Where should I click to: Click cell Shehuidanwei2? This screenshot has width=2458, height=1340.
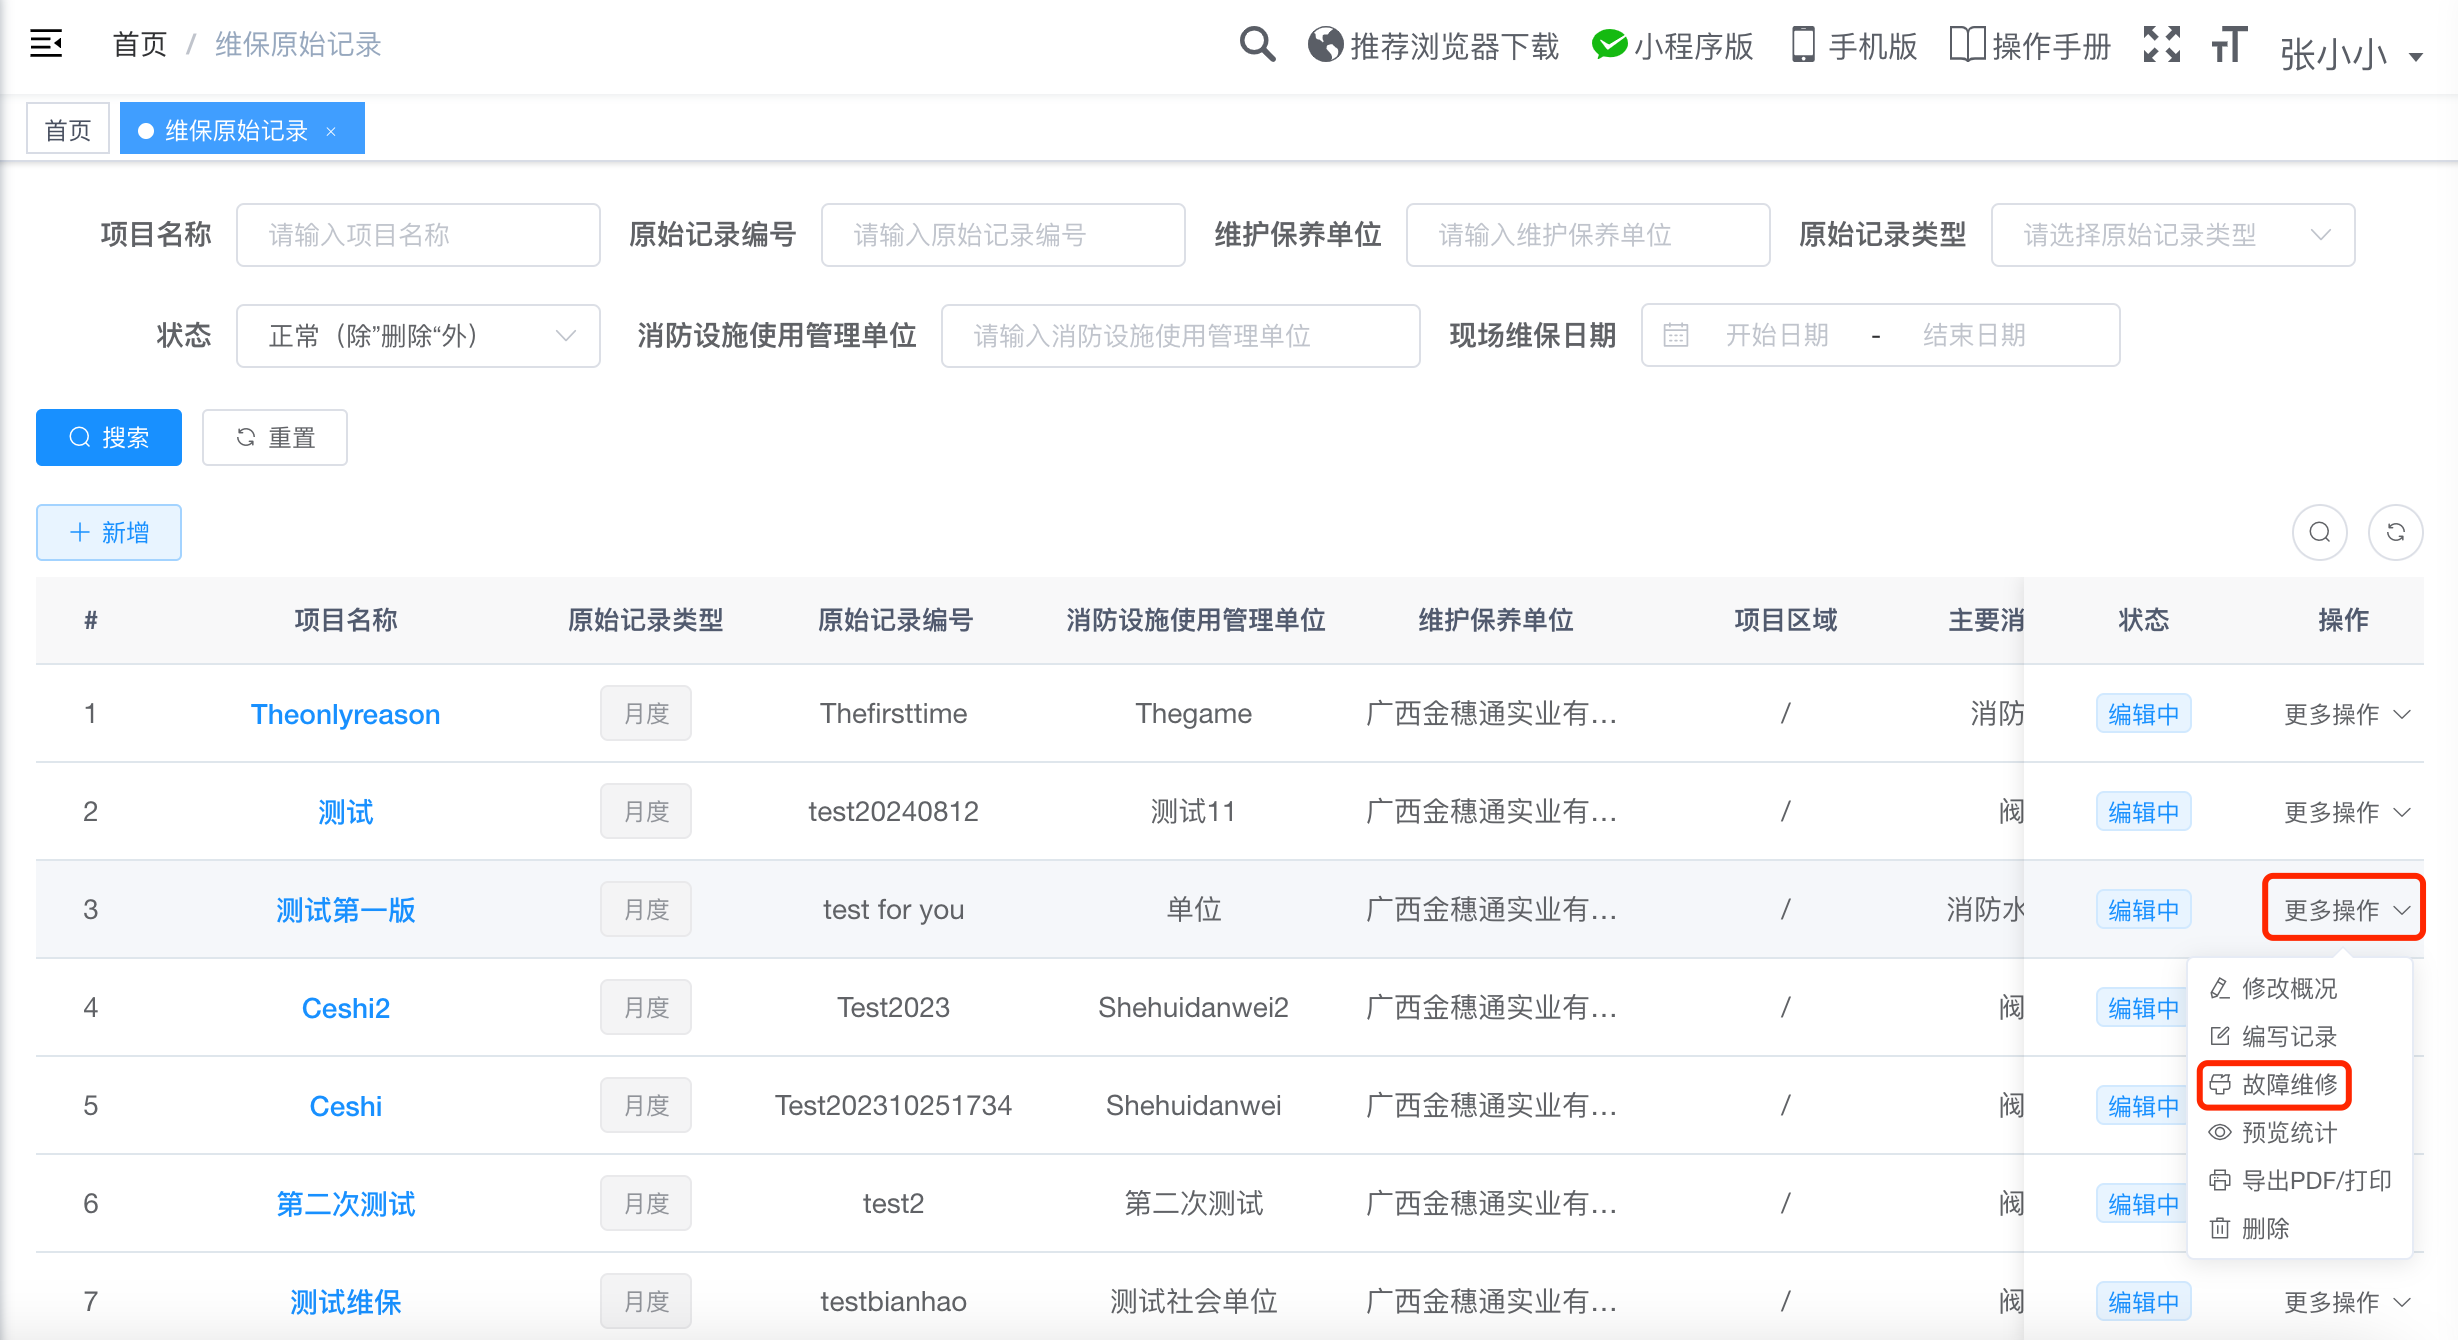pos(1193,1008)
